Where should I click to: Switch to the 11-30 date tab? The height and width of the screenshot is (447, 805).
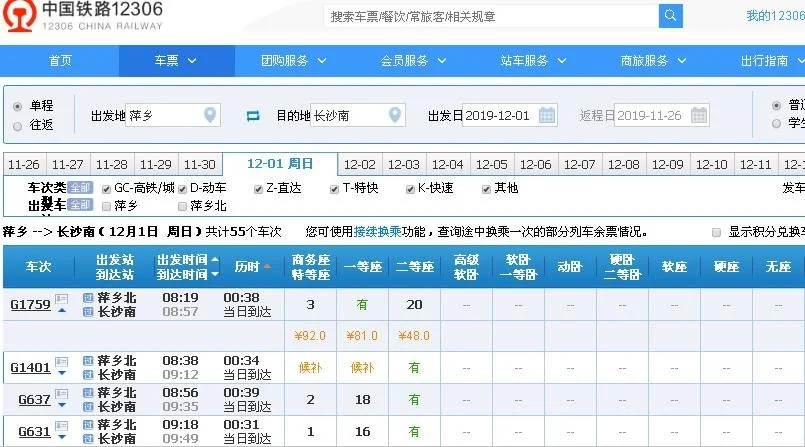pyautogui.click(x=200, y=165)
